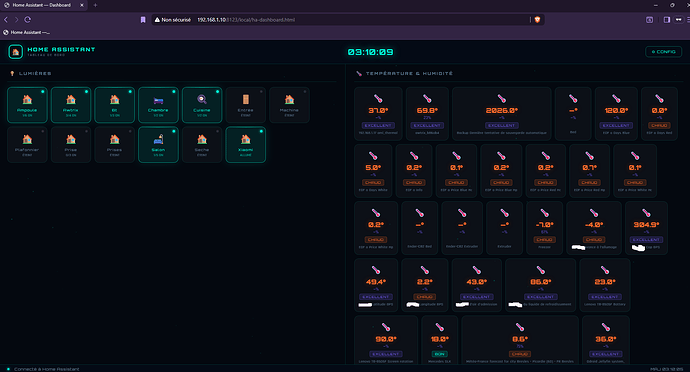The width and height of the screenshot is (690, 372).
Task: Click the EXCELLENT badge under 37.0°
Action: pos(378,125)
